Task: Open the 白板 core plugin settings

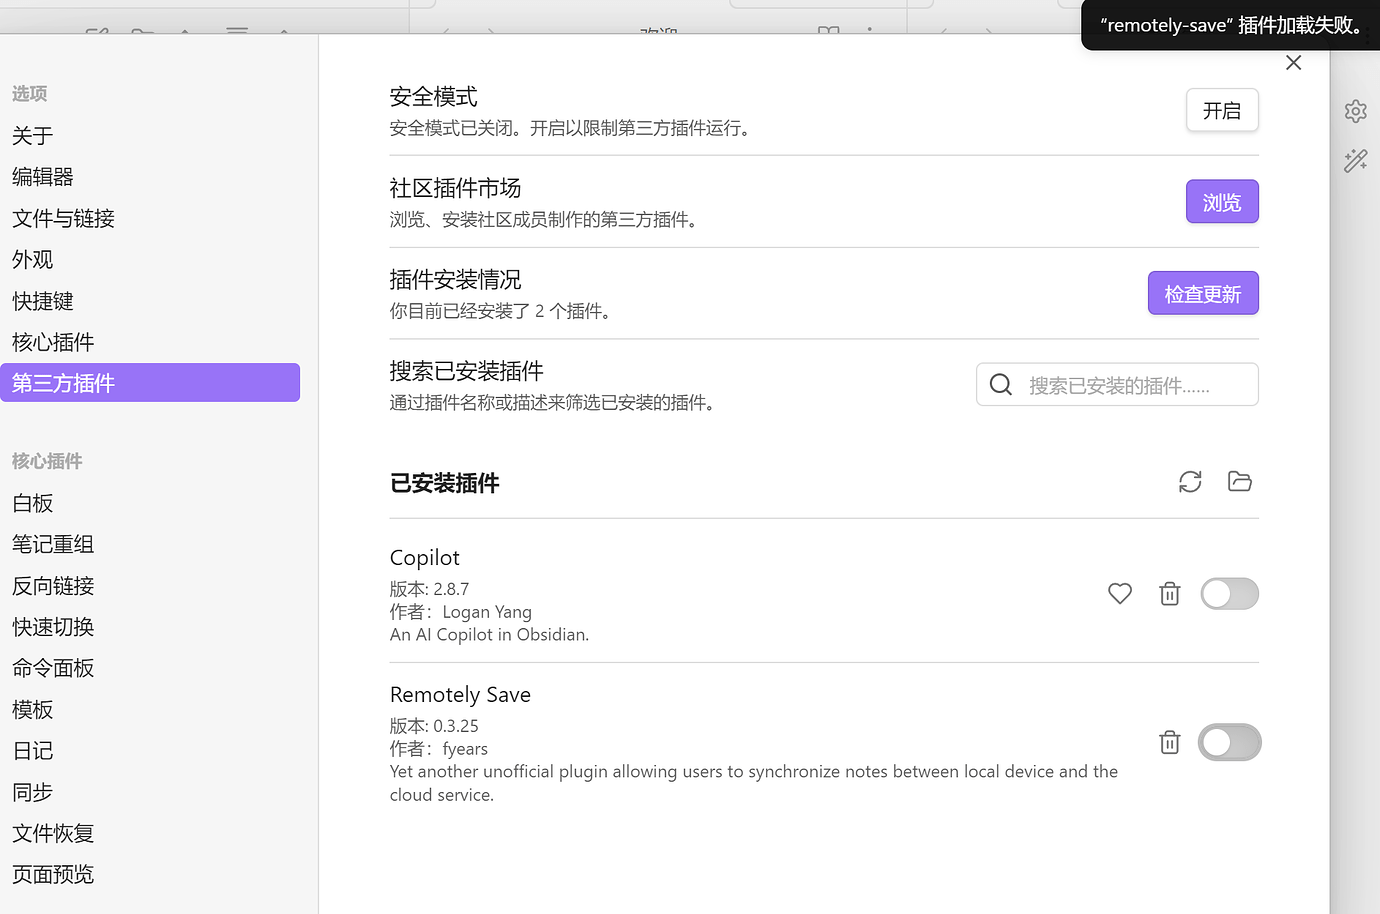Action: coord(32,503)
